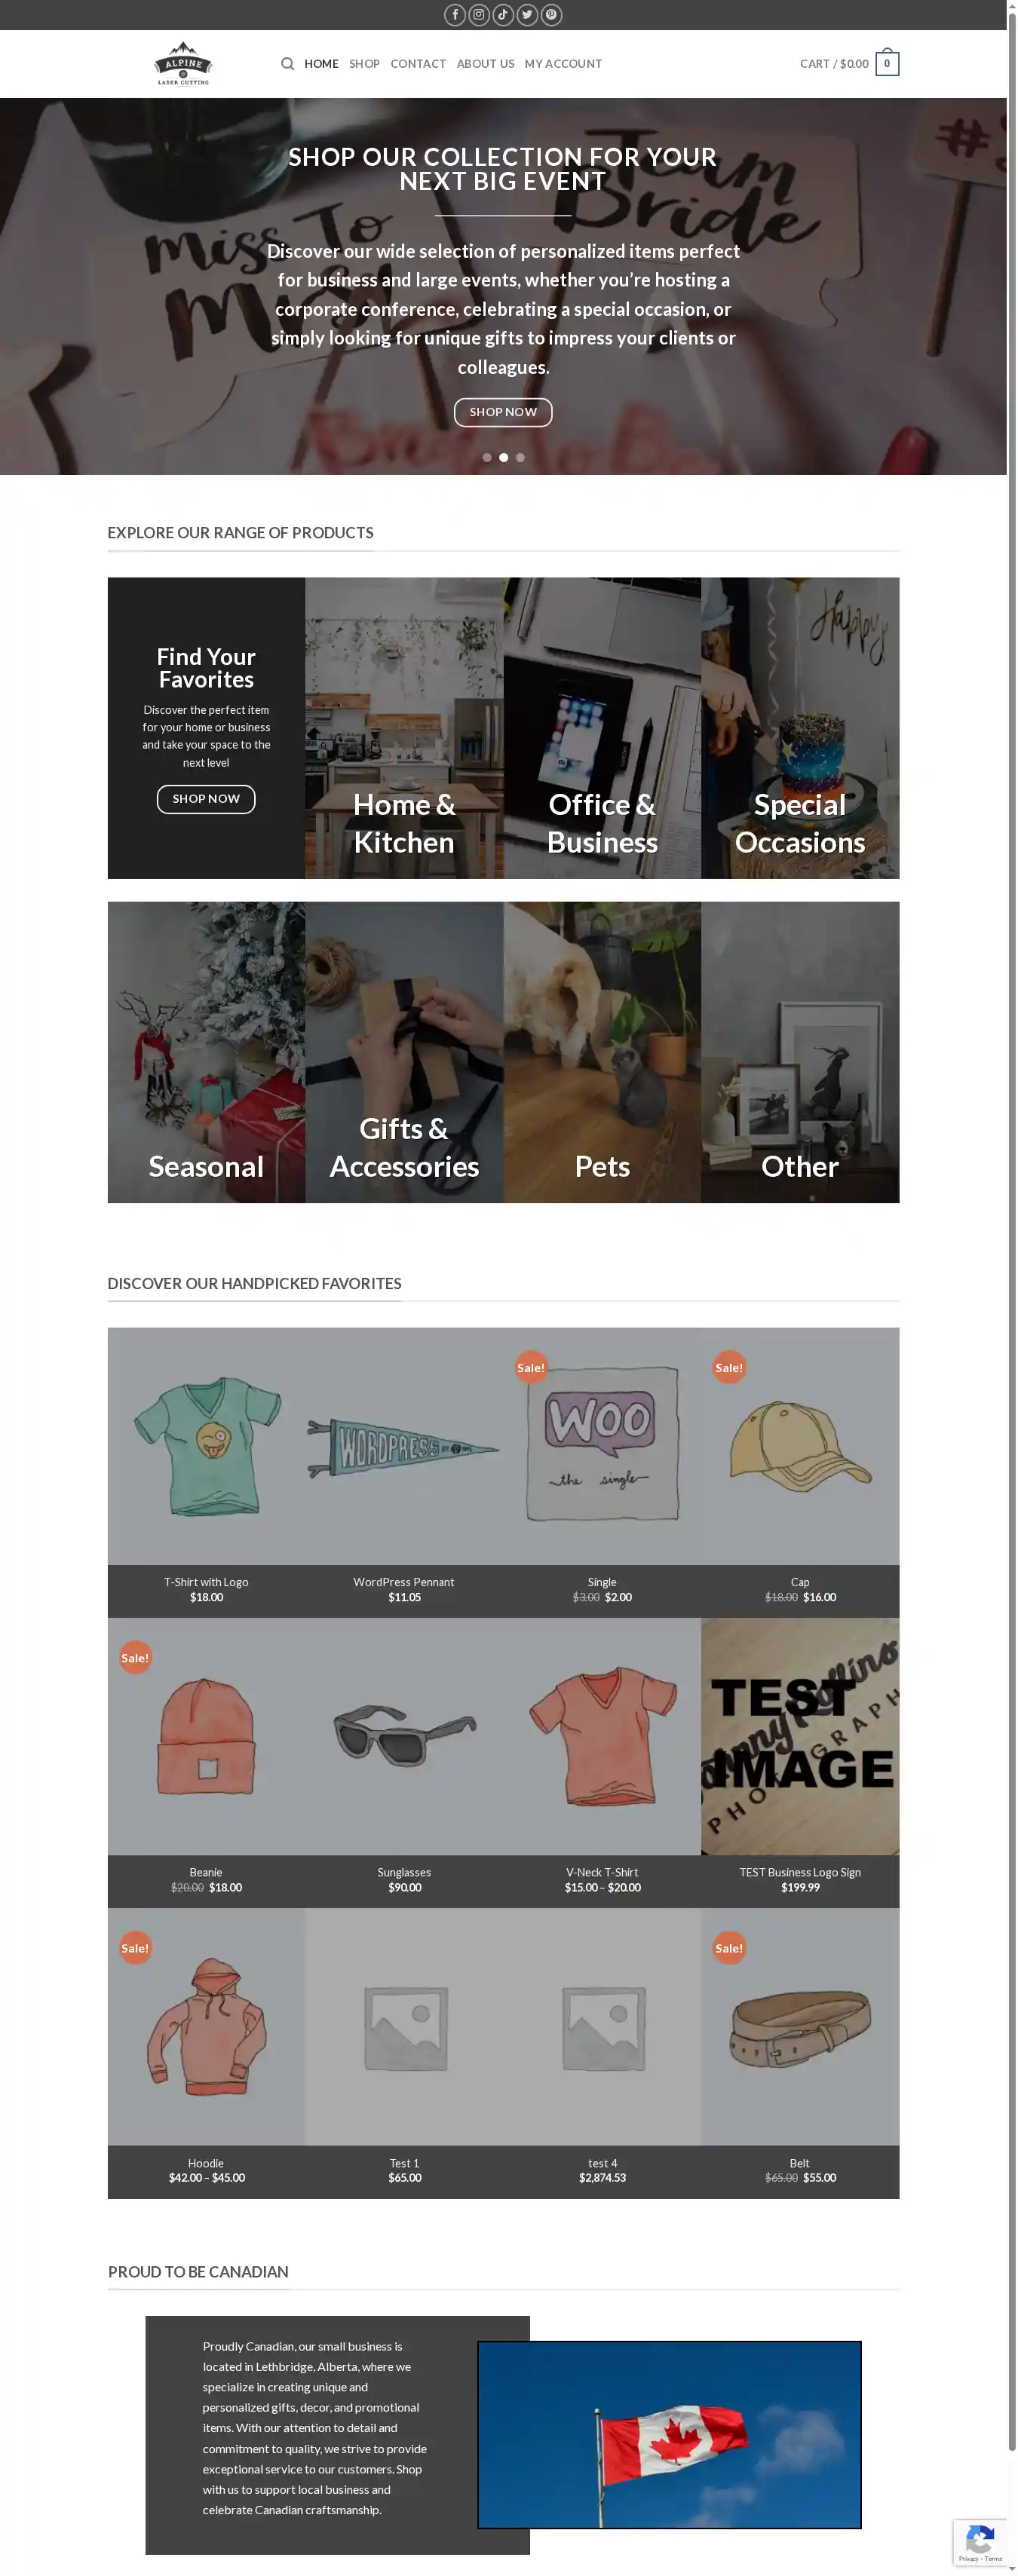1018x2576 pixels.
Task: Open the Twitter social icon
Action: (527, 15)
